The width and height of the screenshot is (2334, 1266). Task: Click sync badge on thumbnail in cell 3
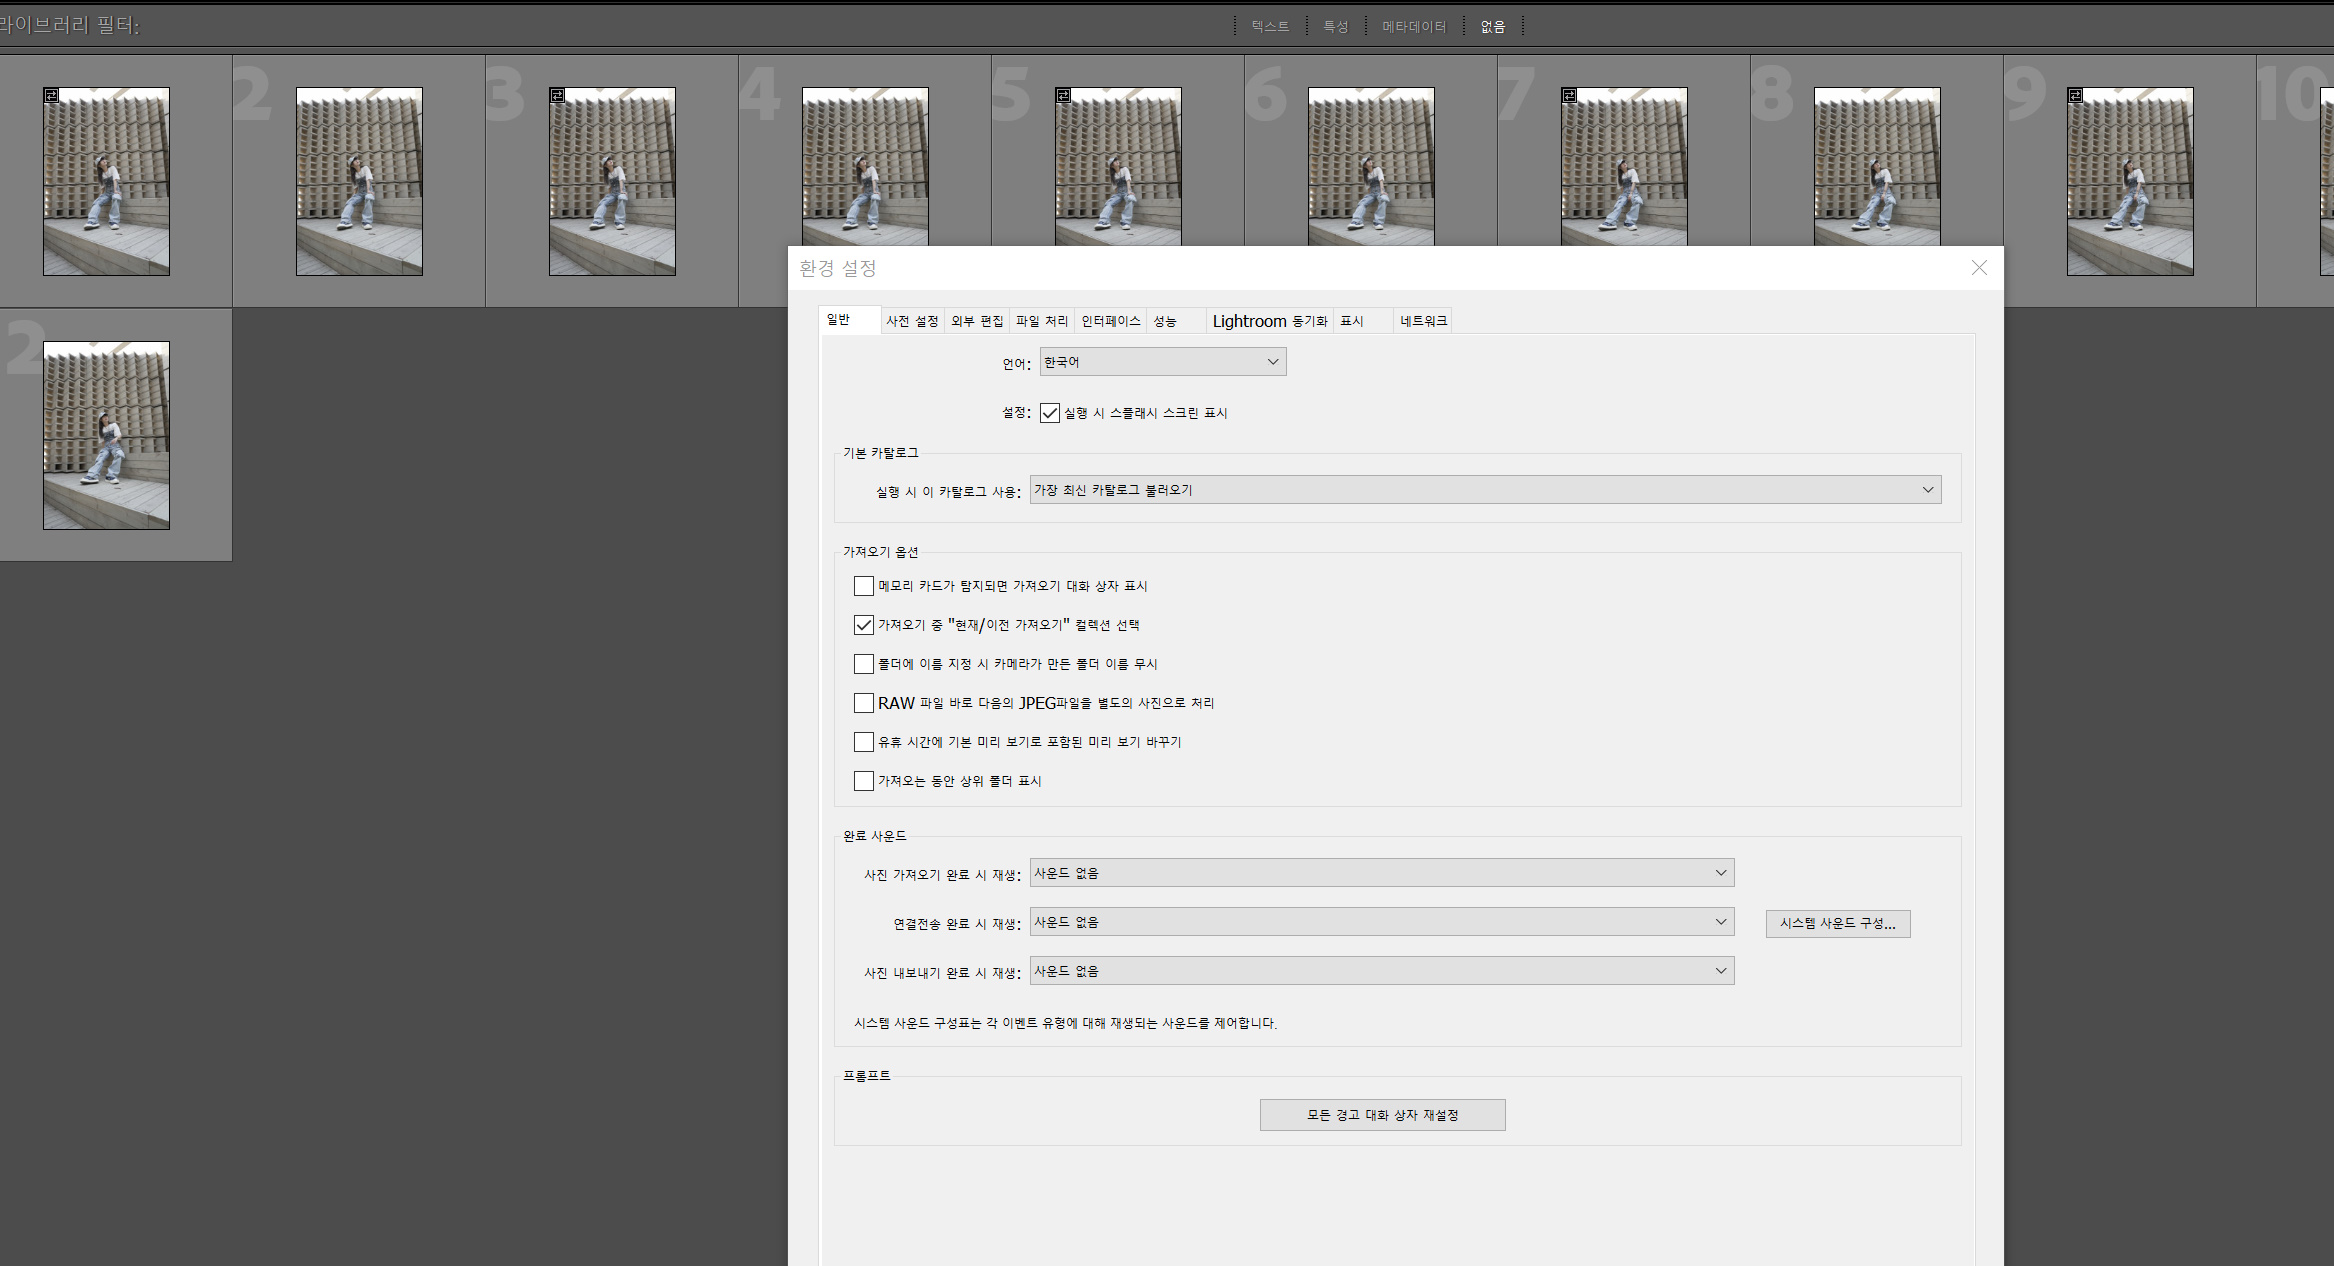coord(557,95)
